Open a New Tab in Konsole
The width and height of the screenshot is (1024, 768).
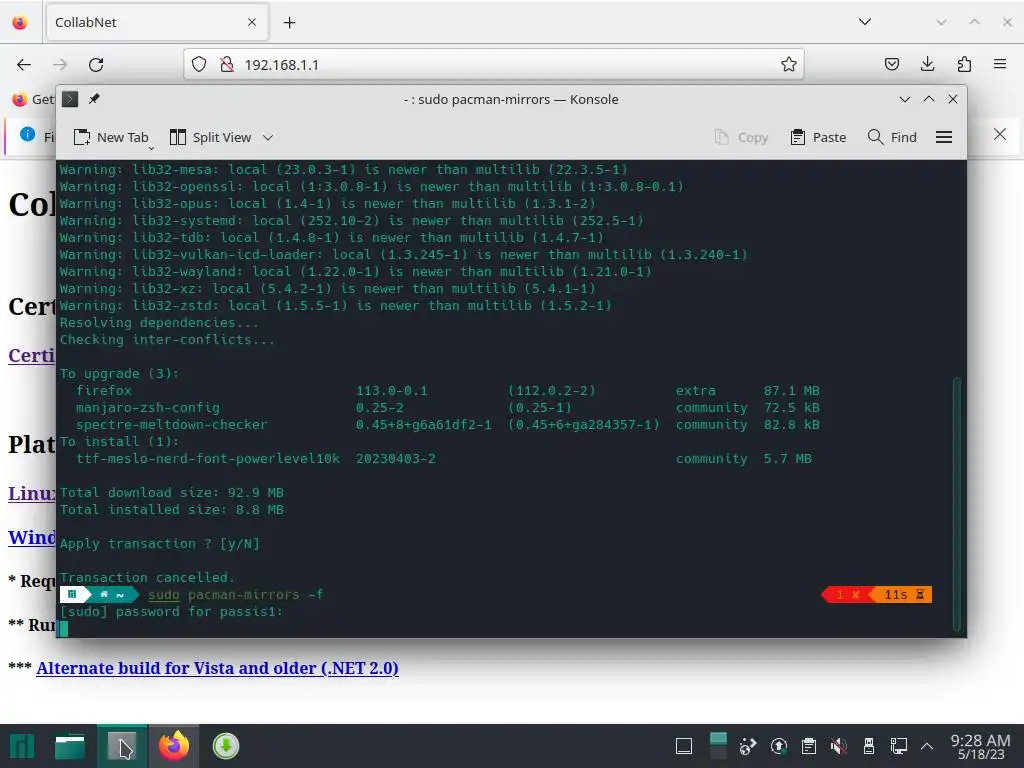coord(110,137)
